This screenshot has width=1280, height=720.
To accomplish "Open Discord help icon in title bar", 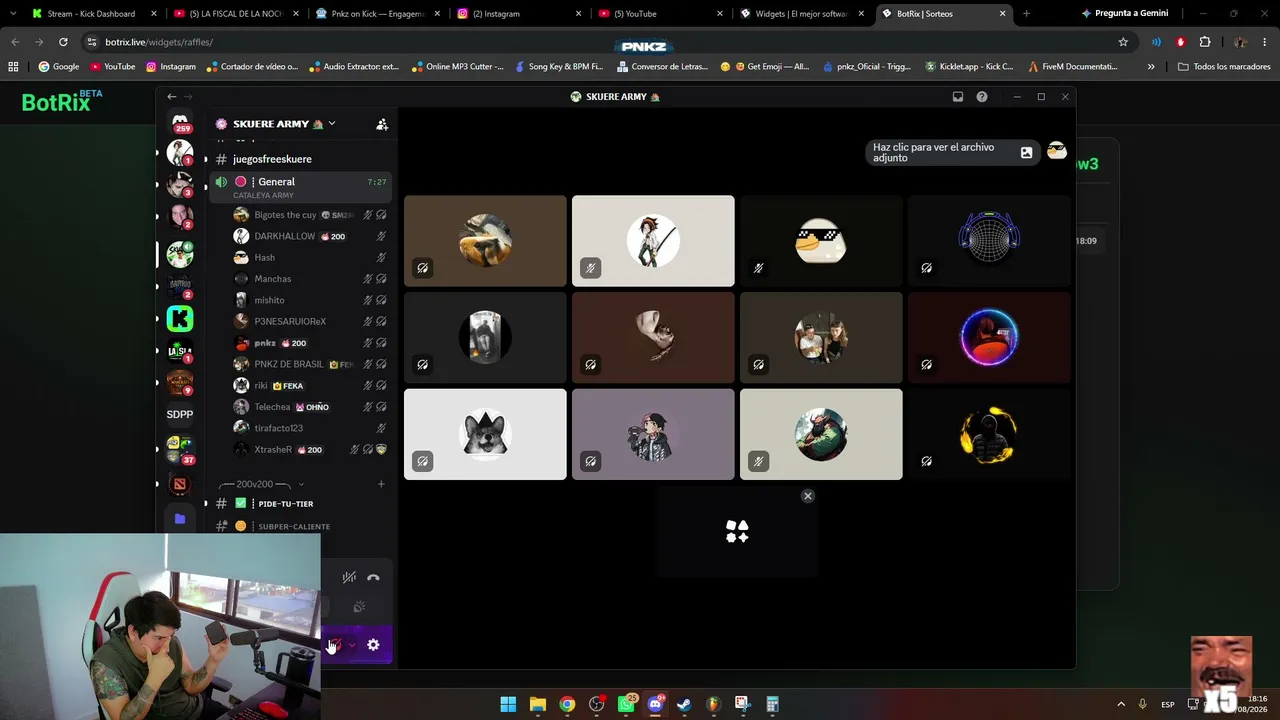I will pyautogui.click(x=982, y=97).
